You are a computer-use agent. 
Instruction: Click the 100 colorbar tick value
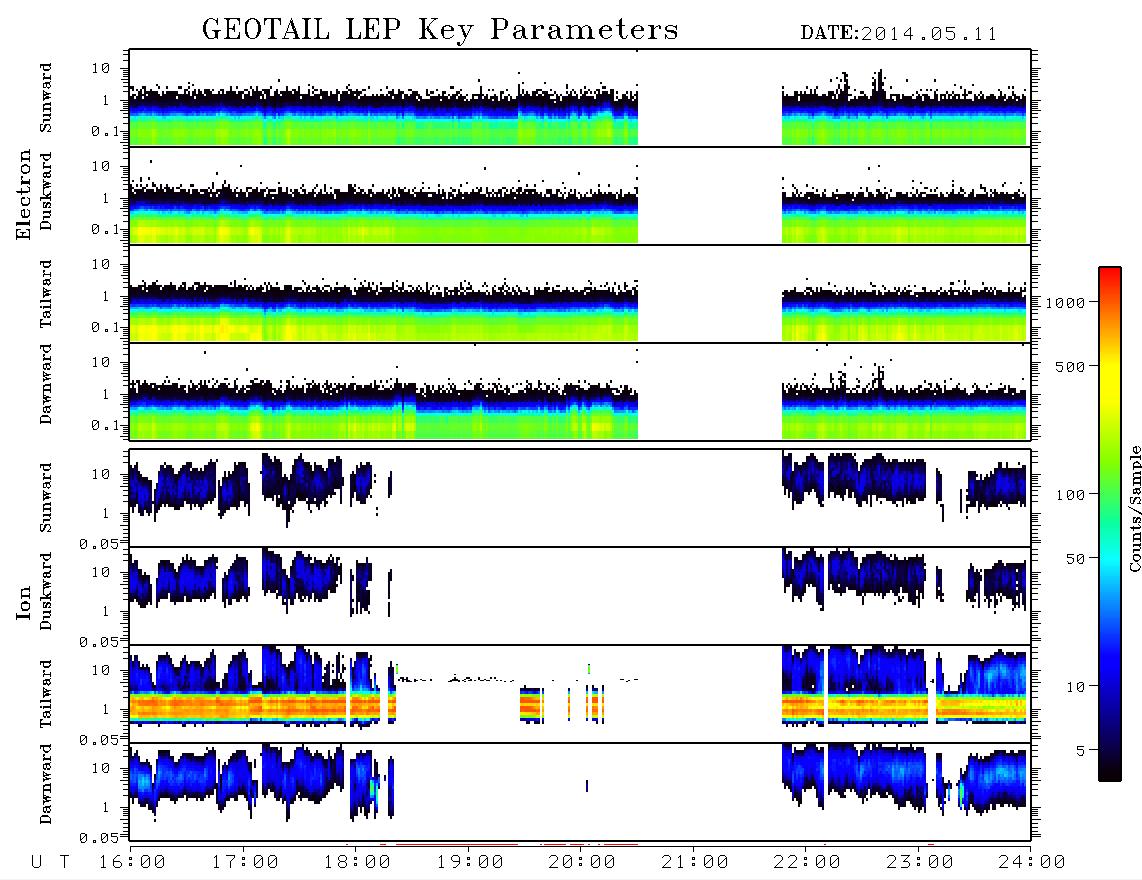(x=1071, y=495)
